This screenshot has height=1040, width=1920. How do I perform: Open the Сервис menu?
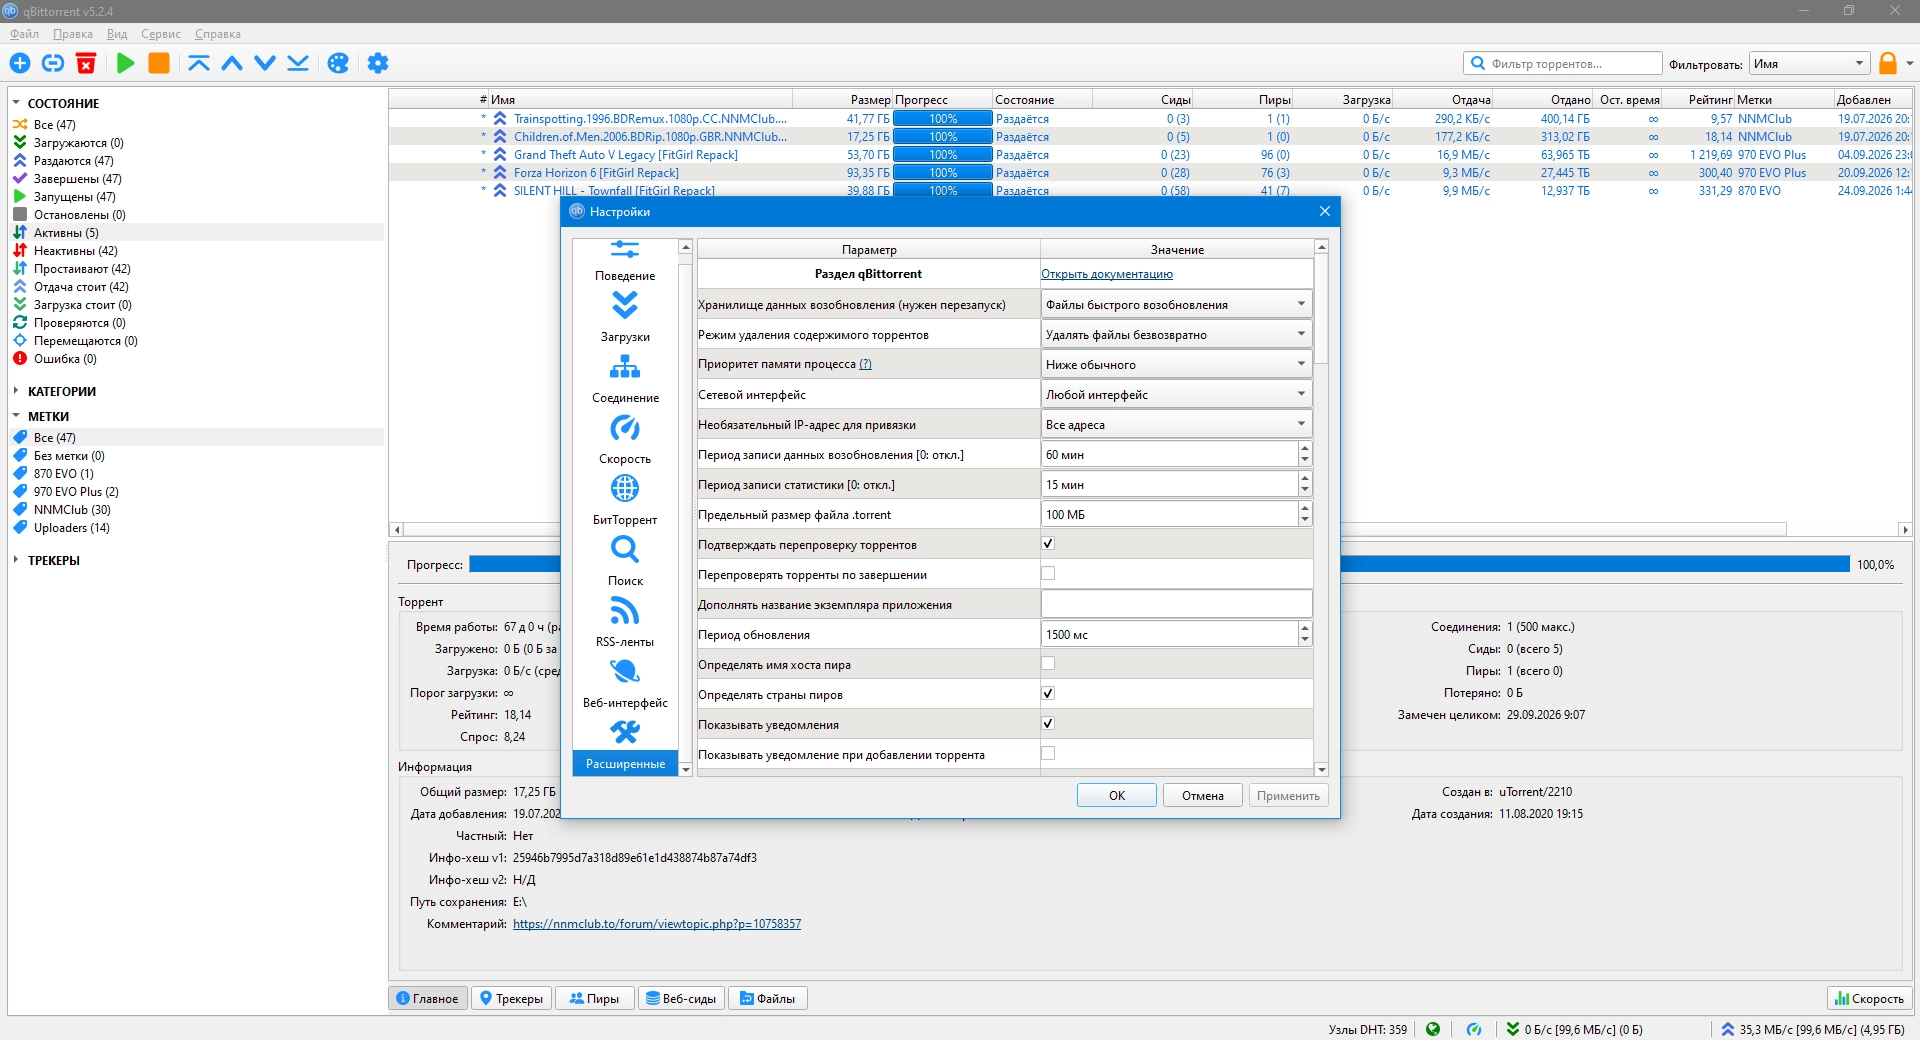161,34
